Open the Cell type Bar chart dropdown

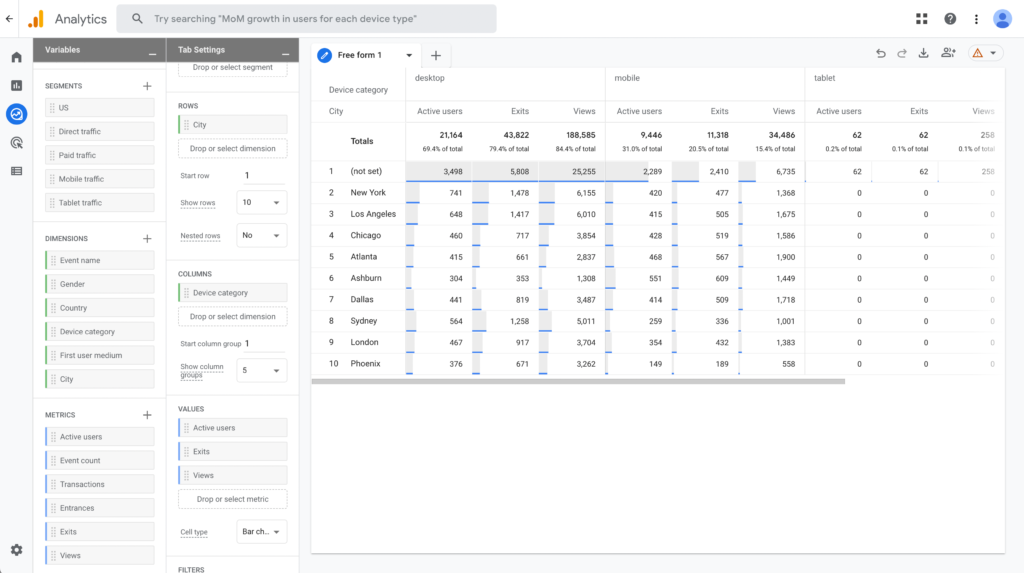point(262,531)
